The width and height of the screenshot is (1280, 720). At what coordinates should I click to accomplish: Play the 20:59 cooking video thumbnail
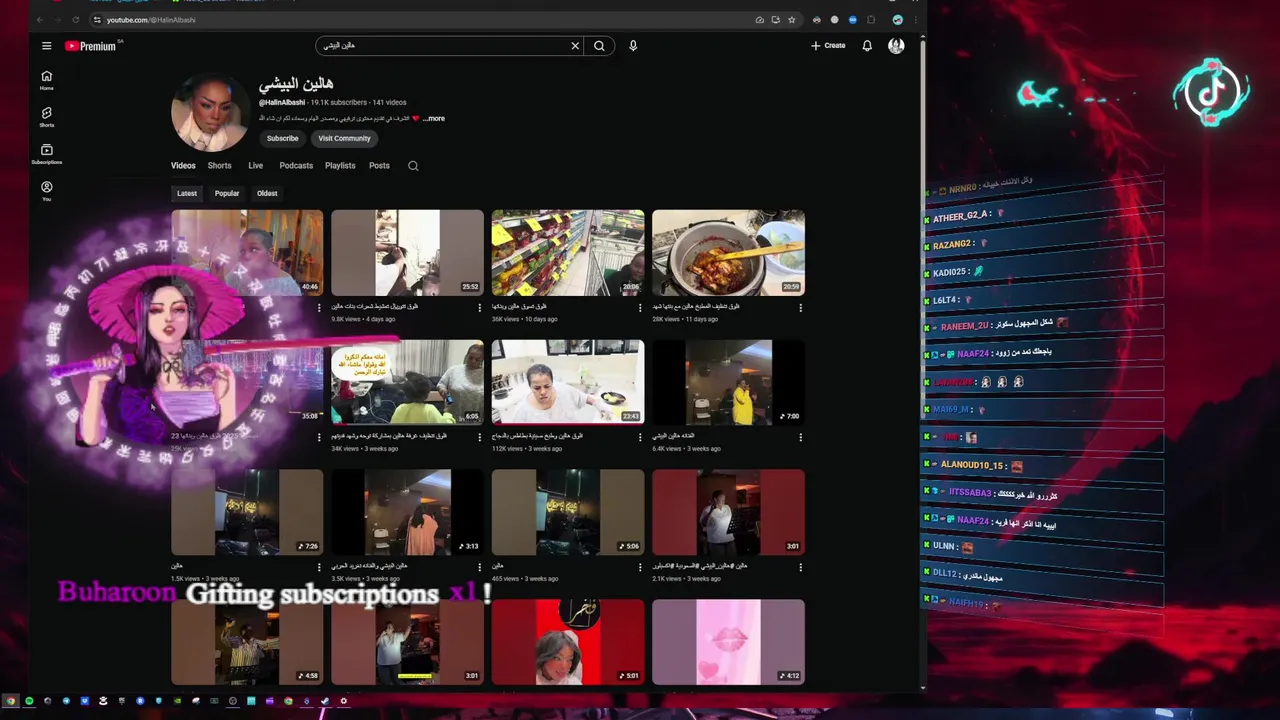pyautogui.click(x=728, y=253)
